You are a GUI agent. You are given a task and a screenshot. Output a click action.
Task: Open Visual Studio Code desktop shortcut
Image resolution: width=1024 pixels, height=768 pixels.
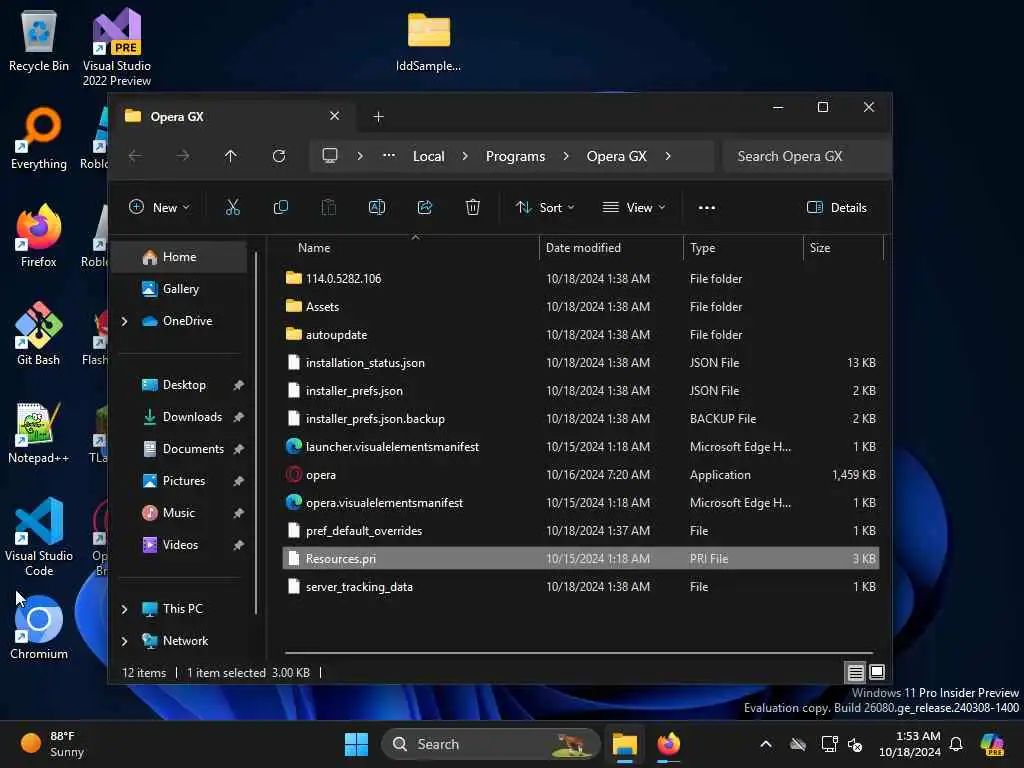pos(39,537)
